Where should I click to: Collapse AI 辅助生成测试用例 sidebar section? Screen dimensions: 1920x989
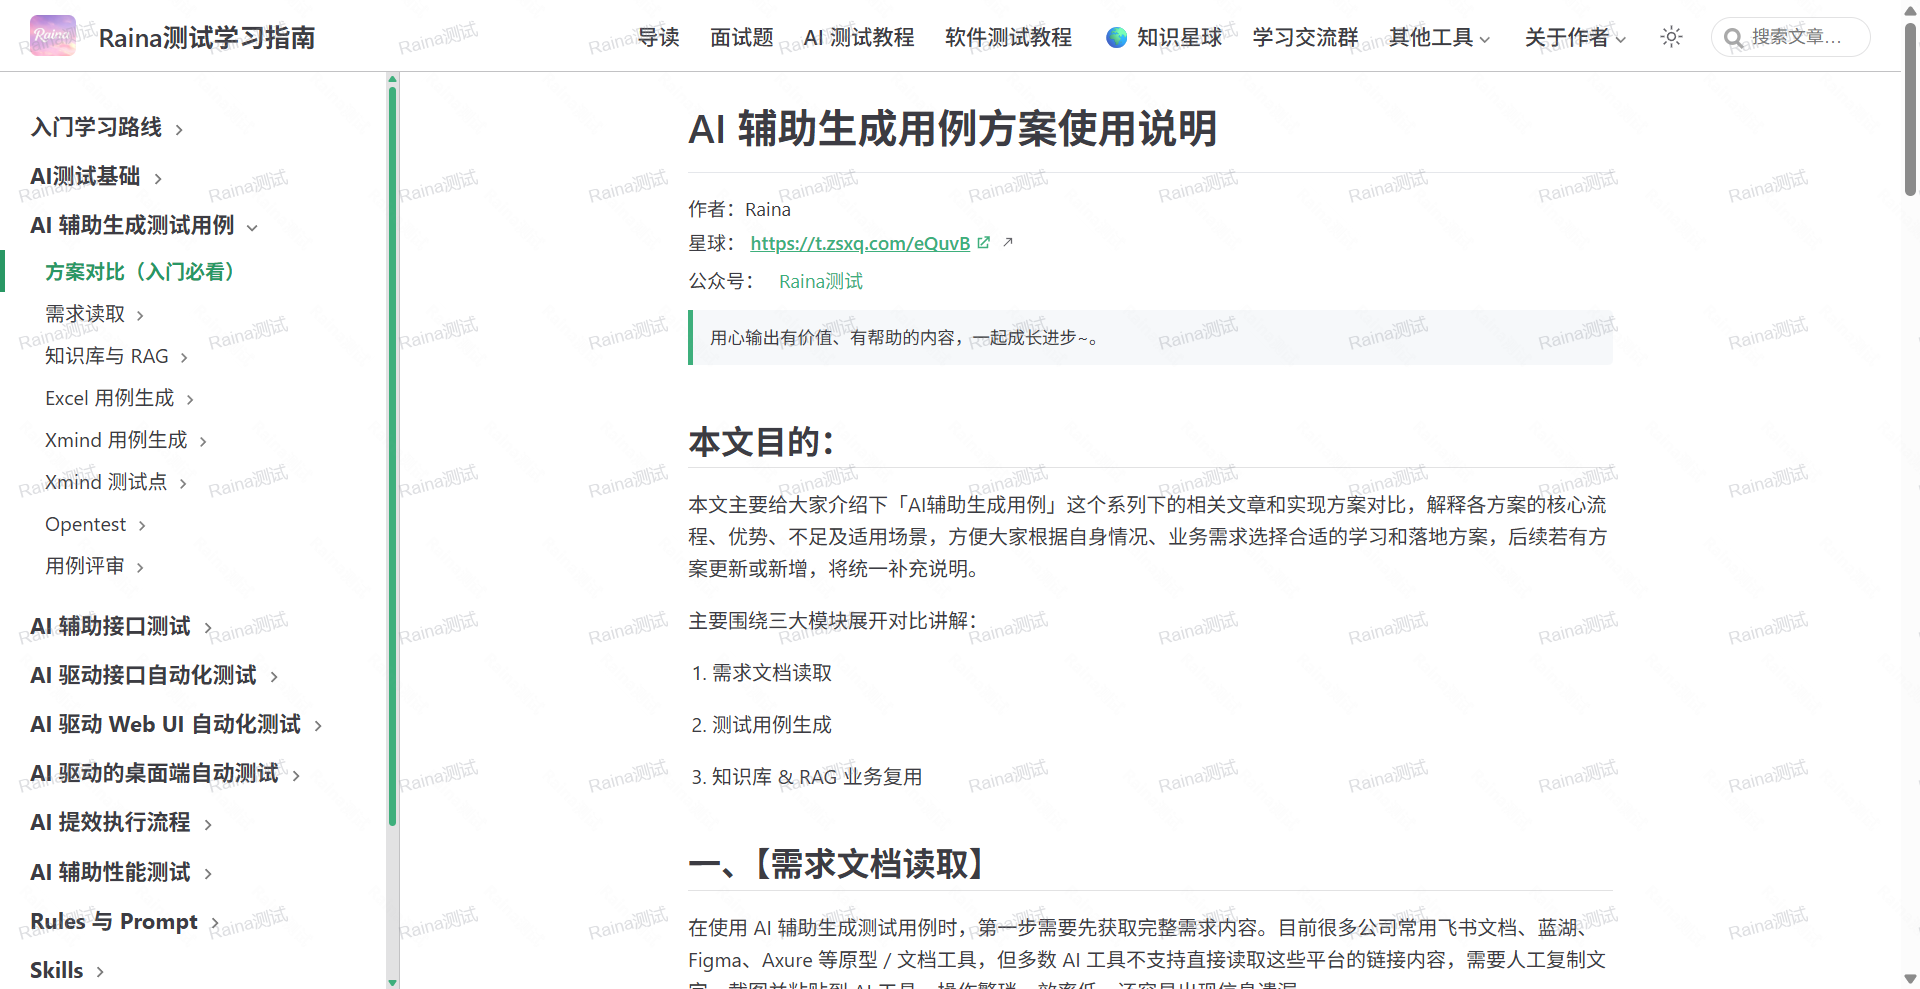coord(144,225)
